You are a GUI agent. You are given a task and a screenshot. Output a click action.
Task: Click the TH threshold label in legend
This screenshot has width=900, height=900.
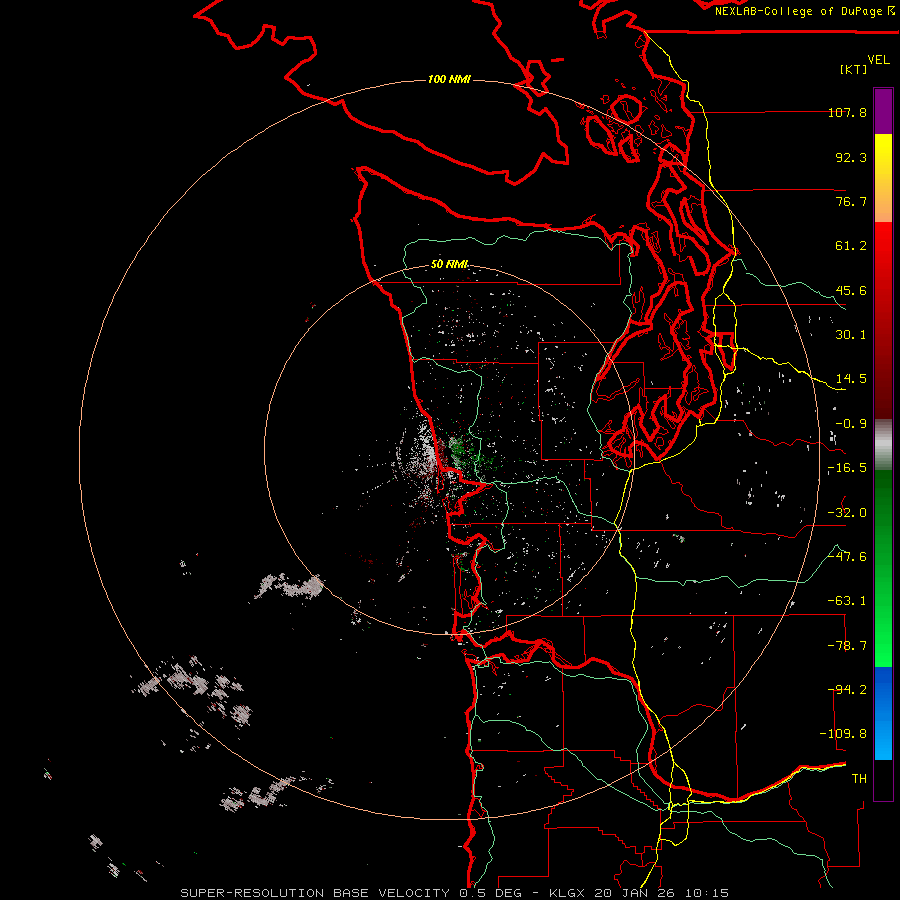pos(859,779)
